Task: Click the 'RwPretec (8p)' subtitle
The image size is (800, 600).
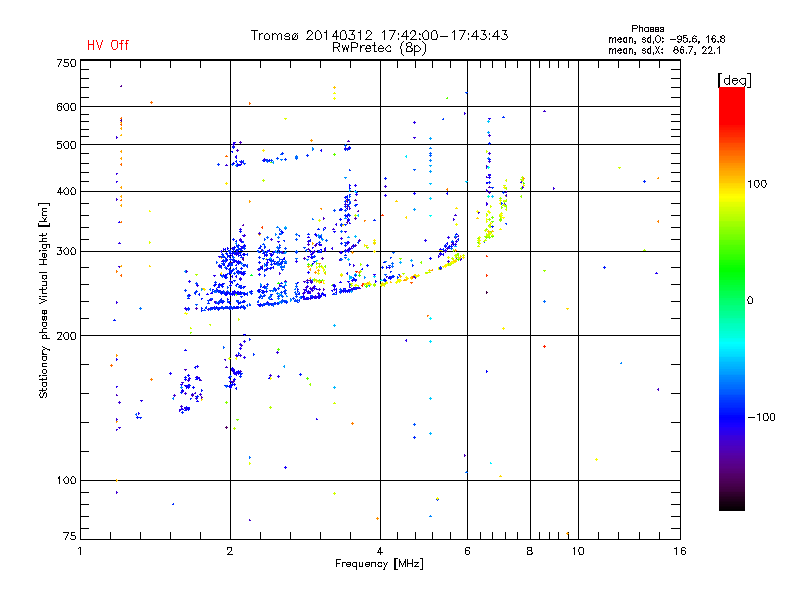Action: click(x=379, y=48)
